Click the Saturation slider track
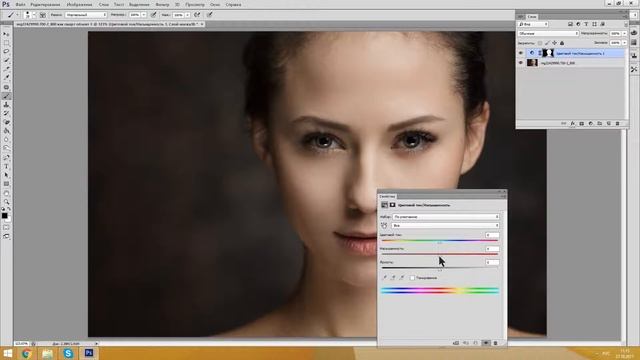Screen dimensions: 640x360 (x=440, y=254)
